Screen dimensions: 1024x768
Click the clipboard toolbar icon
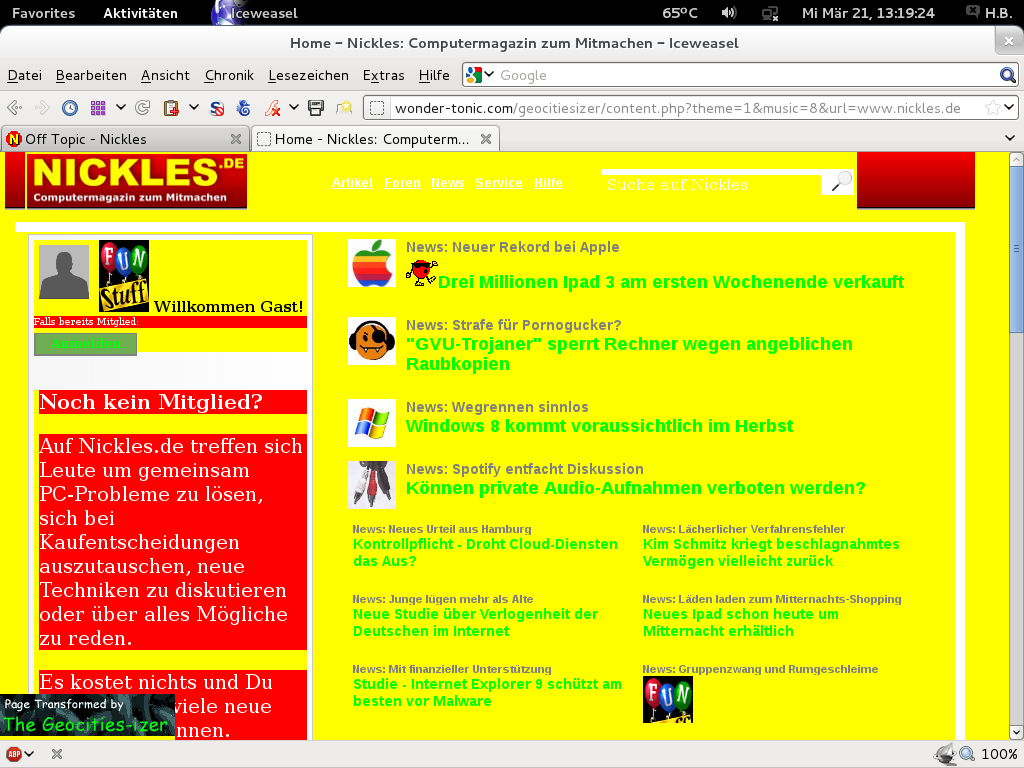pyautogui.click(x=171, y=108)
